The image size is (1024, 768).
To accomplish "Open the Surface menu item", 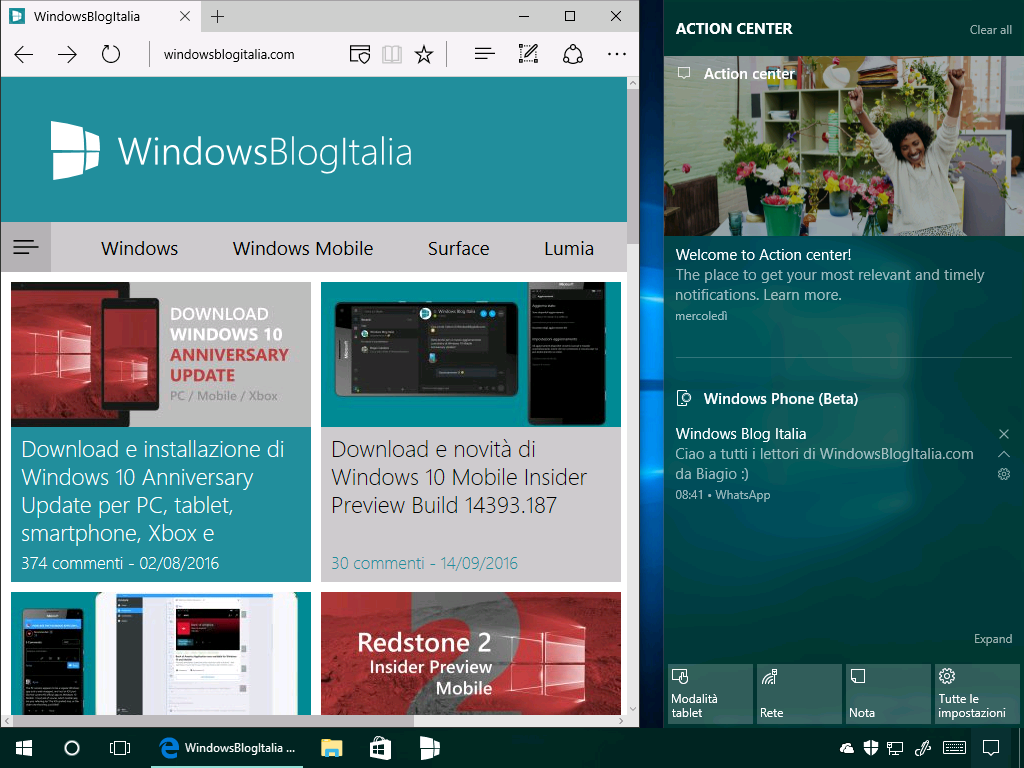I will pos(458,248).
